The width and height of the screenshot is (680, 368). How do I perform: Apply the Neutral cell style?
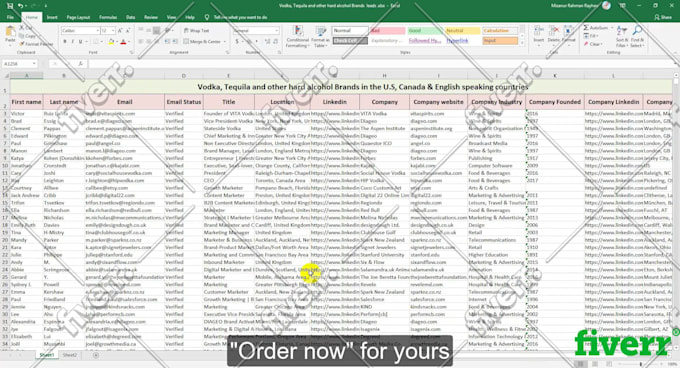pyautogui.click(x=463, y=31)
